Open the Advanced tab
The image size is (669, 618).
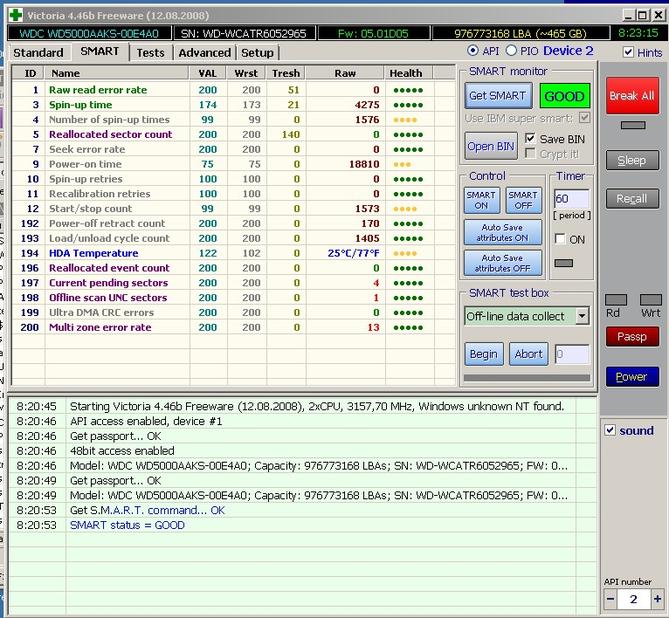[x=204, y=52]
